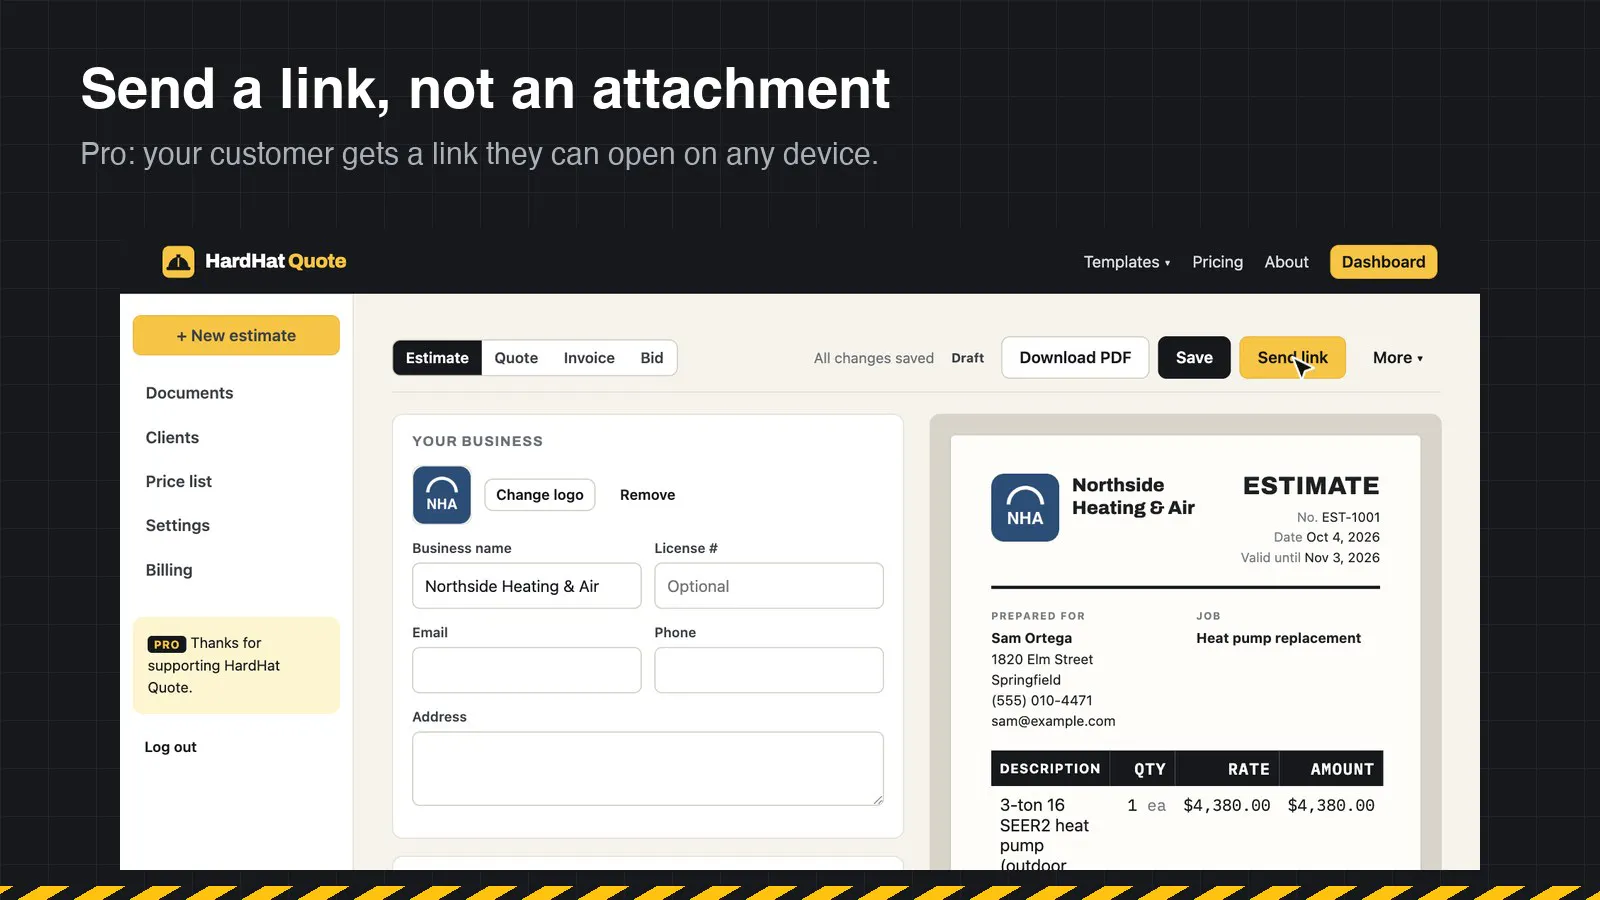The height and width of the screenshot is (900, 1600).
Task: Click the HardHat Quote hard-hat logo icon
Action: point(178,262)
